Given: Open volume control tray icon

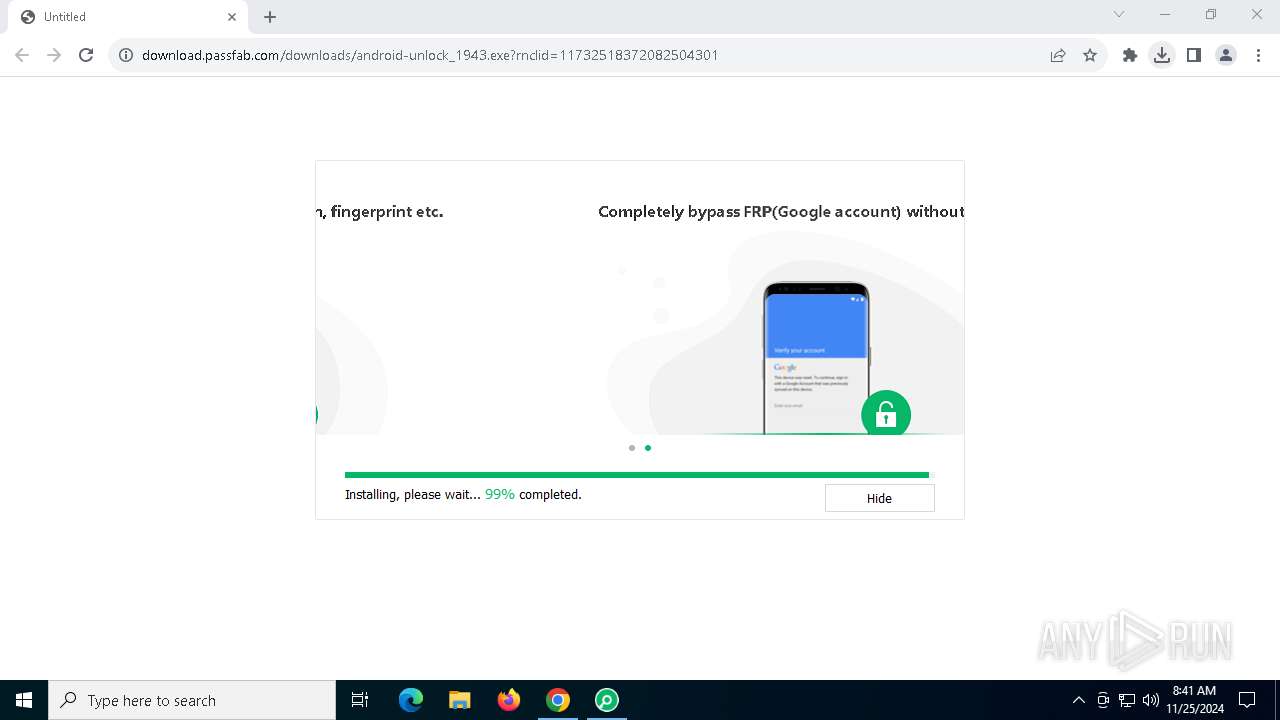Looking at the screenshot, I should point(1151,700).
